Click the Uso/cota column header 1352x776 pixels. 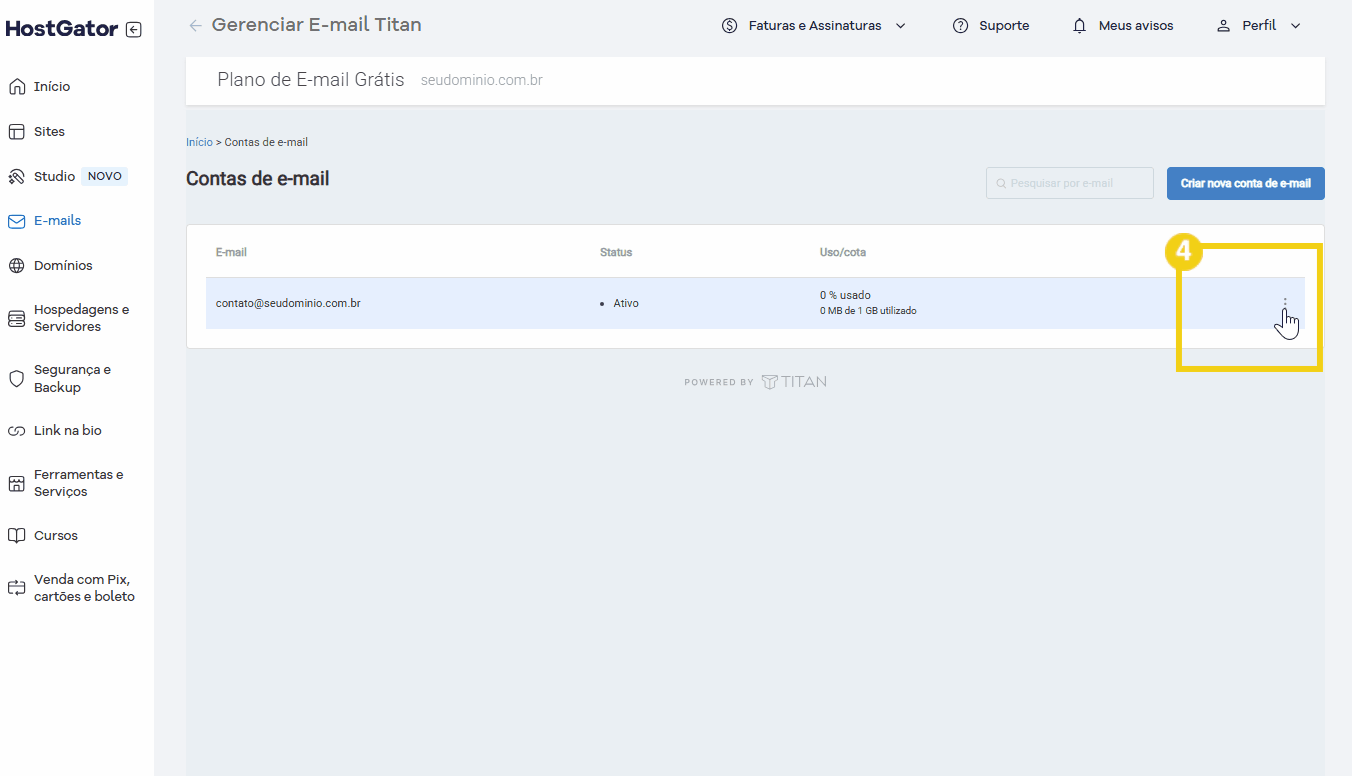click(843, 252)
